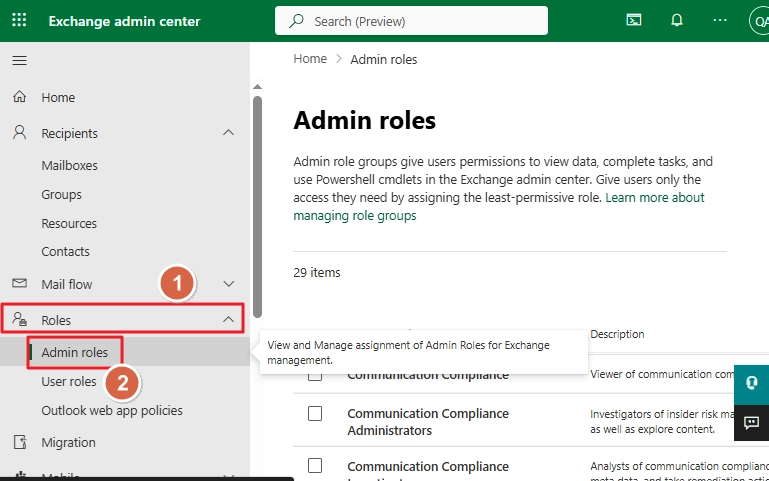Click the '29 items' count text
This screenshot has height=481, width=769.
(x=317, y=273)
